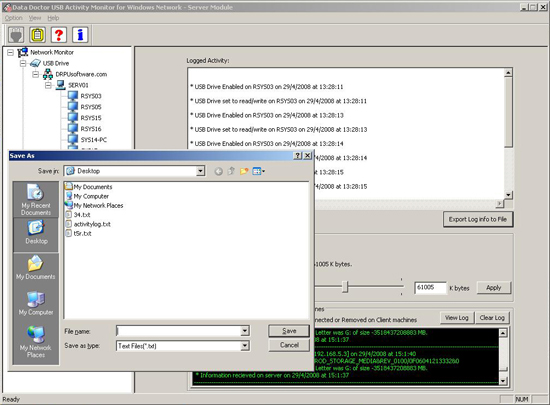Open the View menu
The height and width of the screenshot is (405, 550).
coord(35,18)
